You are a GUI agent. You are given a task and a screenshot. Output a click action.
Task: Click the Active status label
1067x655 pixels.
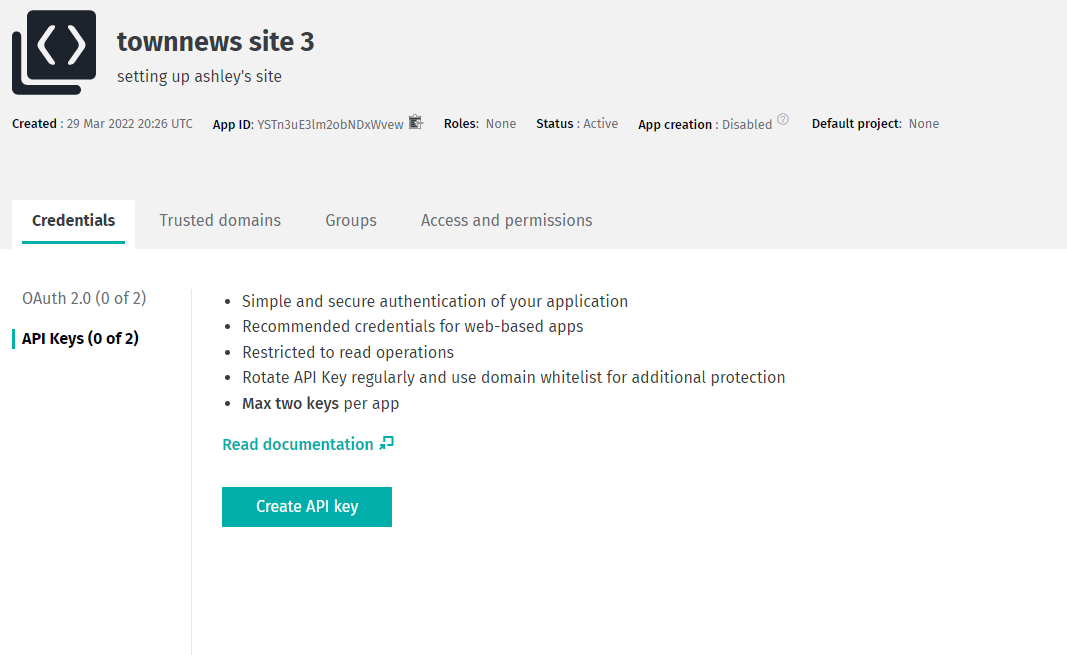[601, 123]
